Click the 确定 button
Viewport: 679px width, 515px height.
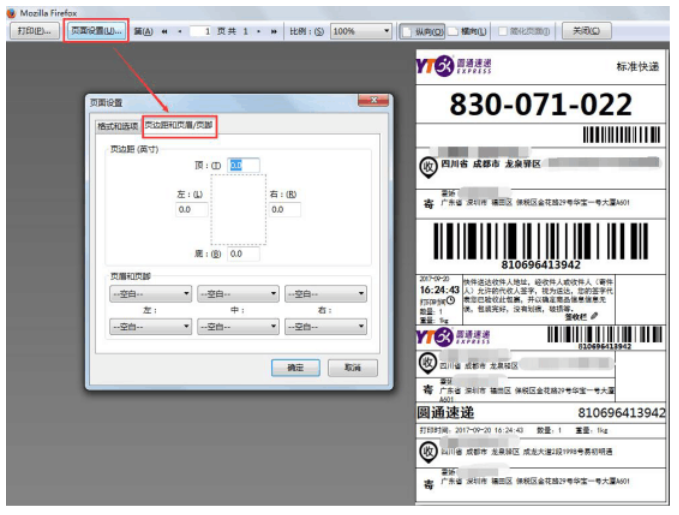coord(295,367)
